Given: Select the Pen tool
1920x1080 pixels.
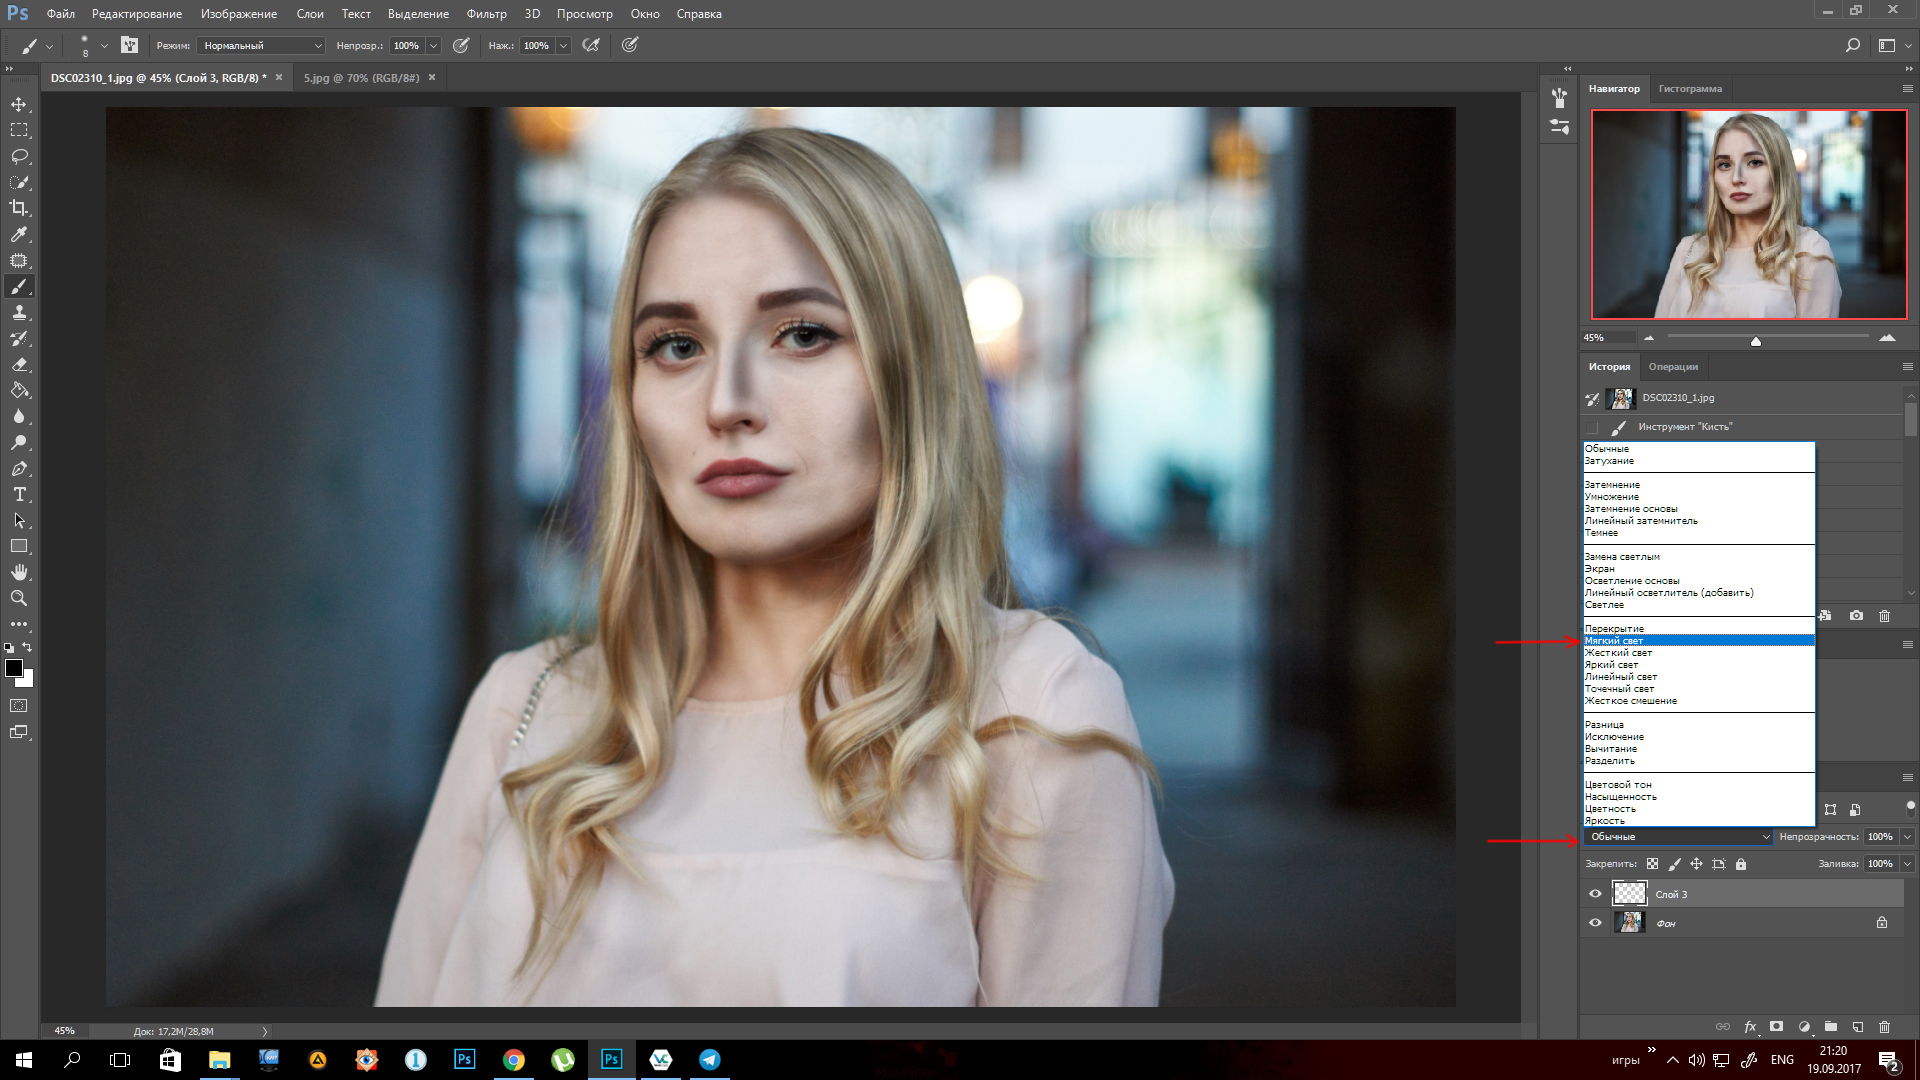Looking at the screenshot, I should coord(19,469).
